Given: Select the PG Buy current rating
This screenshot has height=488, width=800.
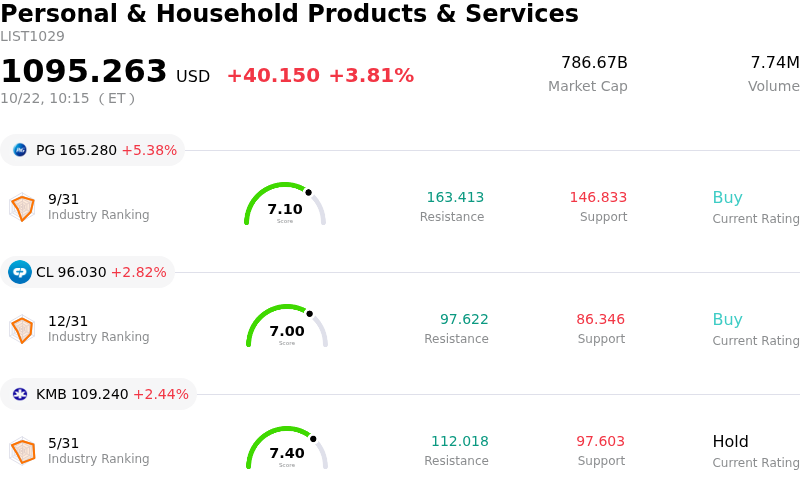Looking at the screenshot, I should pyautogui.click(x=728, y=198).
